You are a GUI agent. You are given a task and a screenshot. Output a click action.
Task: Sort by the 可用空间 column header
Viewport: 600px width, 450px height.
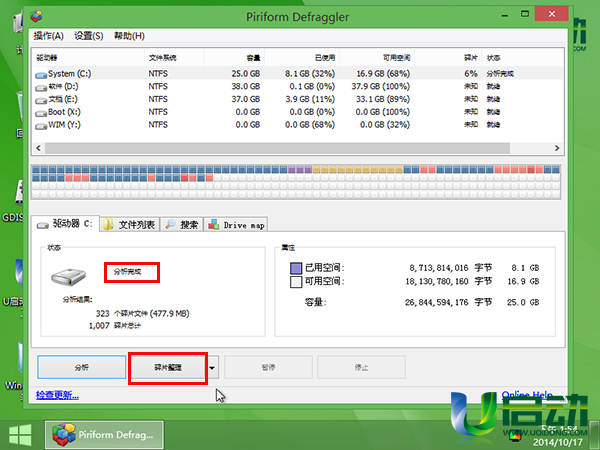(377, 58)
